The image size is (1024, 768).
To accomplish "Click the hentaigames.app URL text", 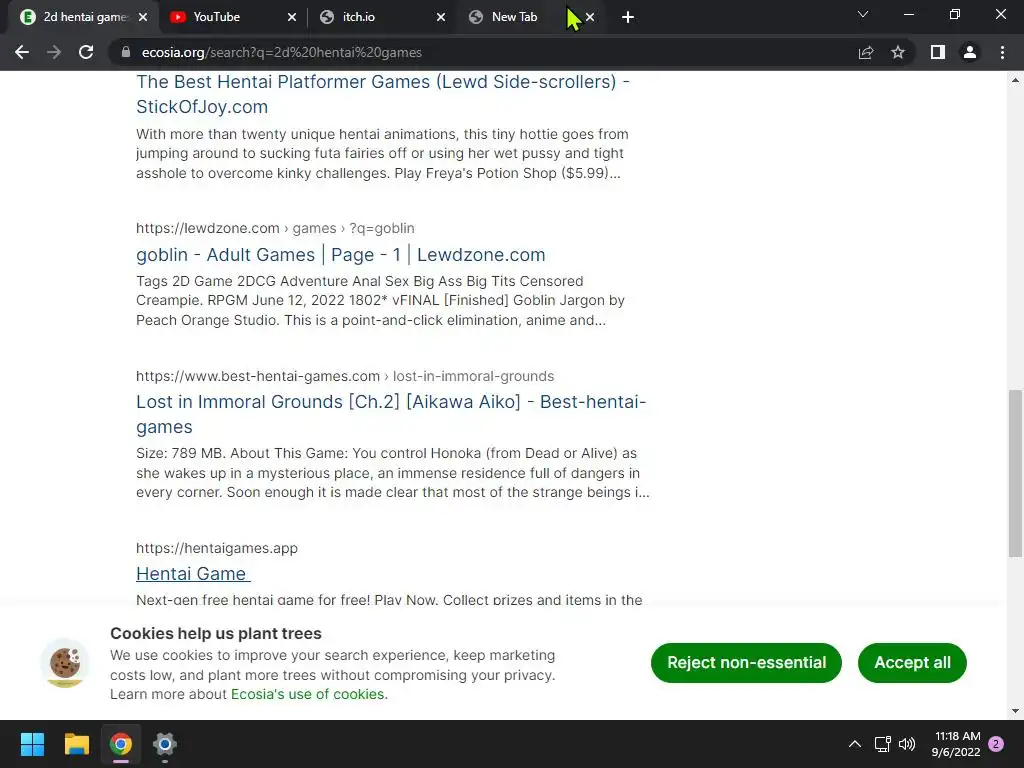I will tap(217, 548).
